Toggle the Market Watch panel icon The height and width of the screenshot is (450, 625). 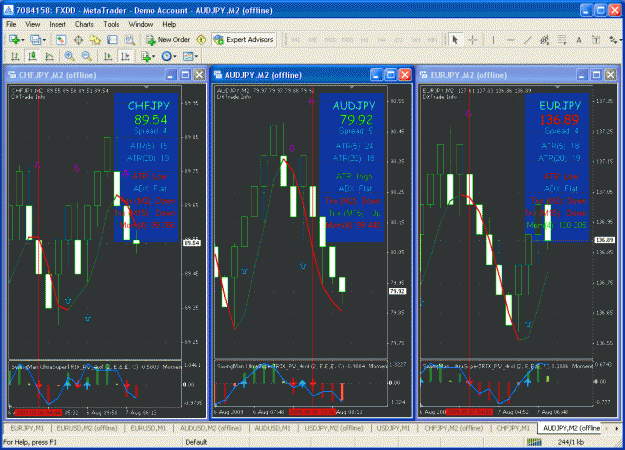(61, 39)
